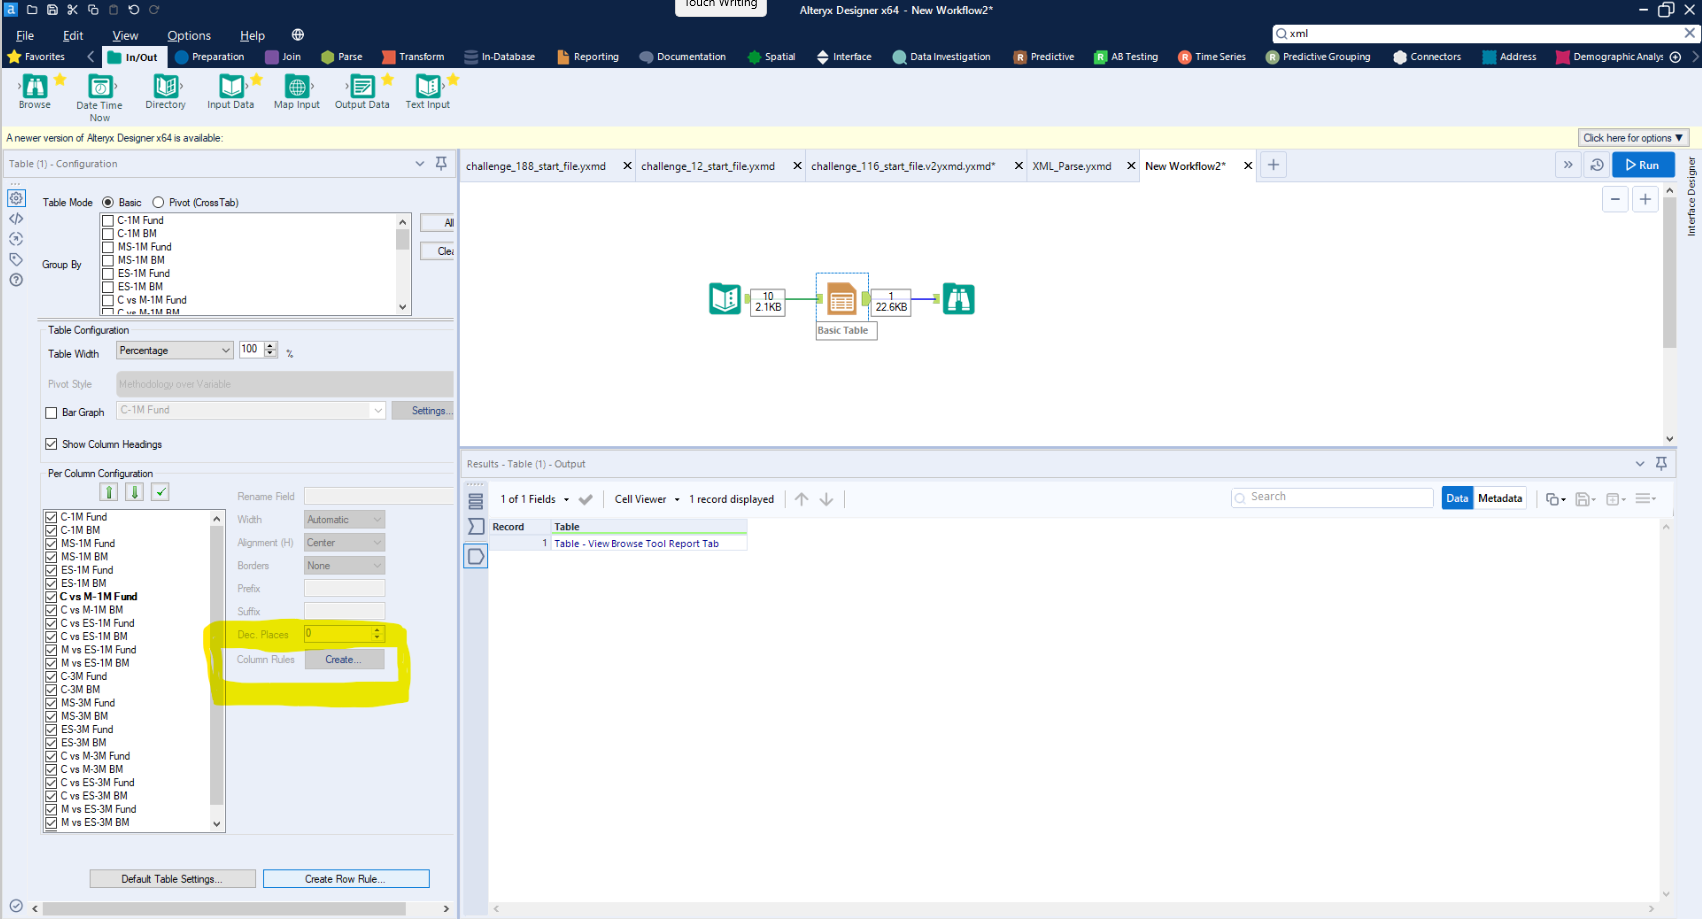The width and height of the screenshot is (1702, 919).
Task: Switch to the XML_Parse.yxmd workflow tab
Action: [x=1070, y=165]
